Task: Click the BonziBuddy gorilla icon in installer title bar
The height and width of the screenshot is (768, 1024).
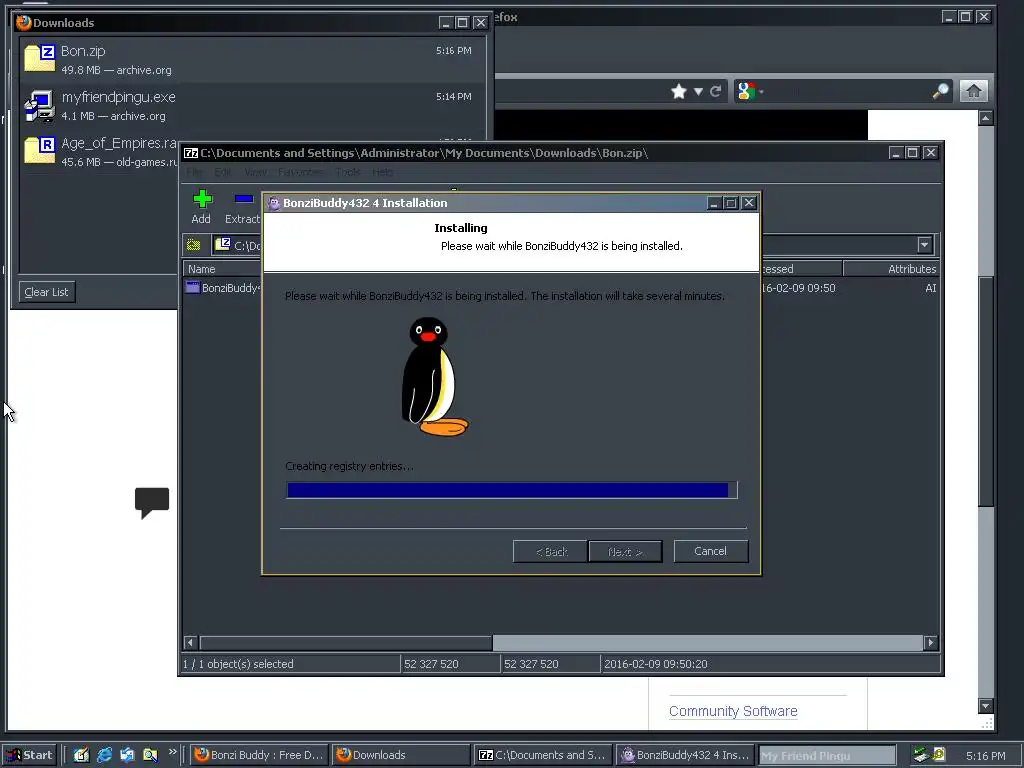Action: point(274,203)
